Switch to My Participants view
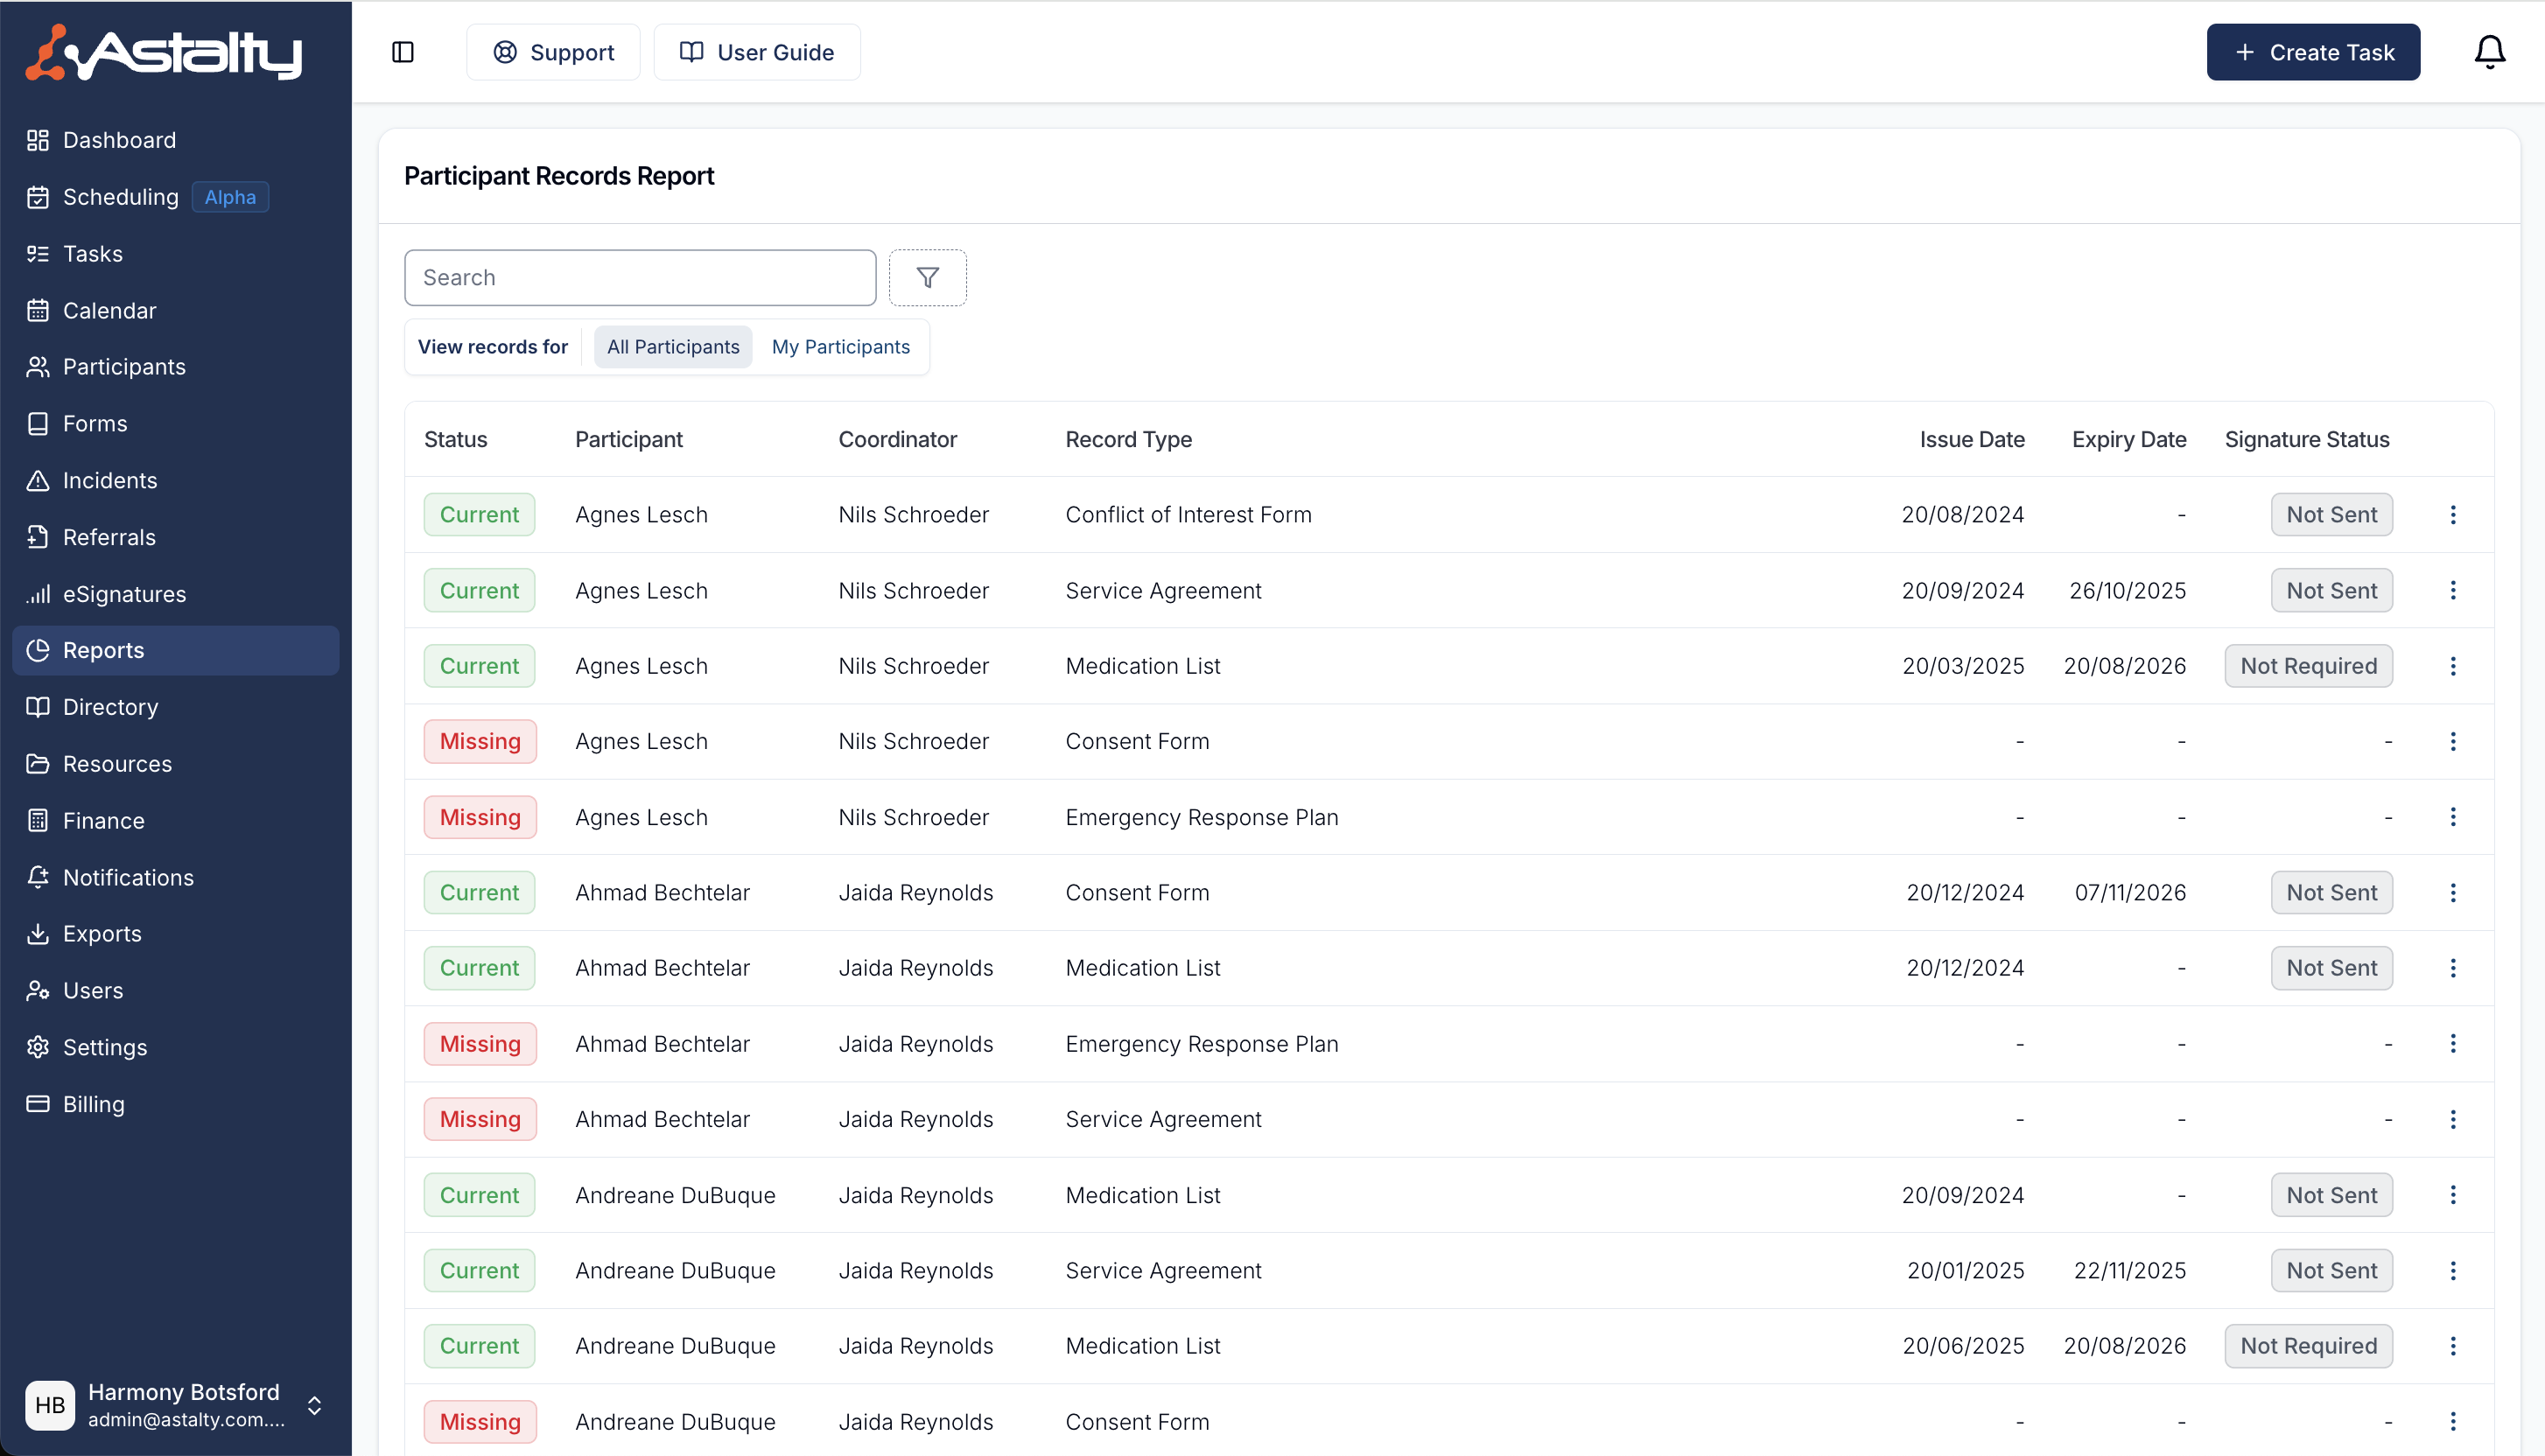This screenshot has height=1456, width=2545. [840, 347]
